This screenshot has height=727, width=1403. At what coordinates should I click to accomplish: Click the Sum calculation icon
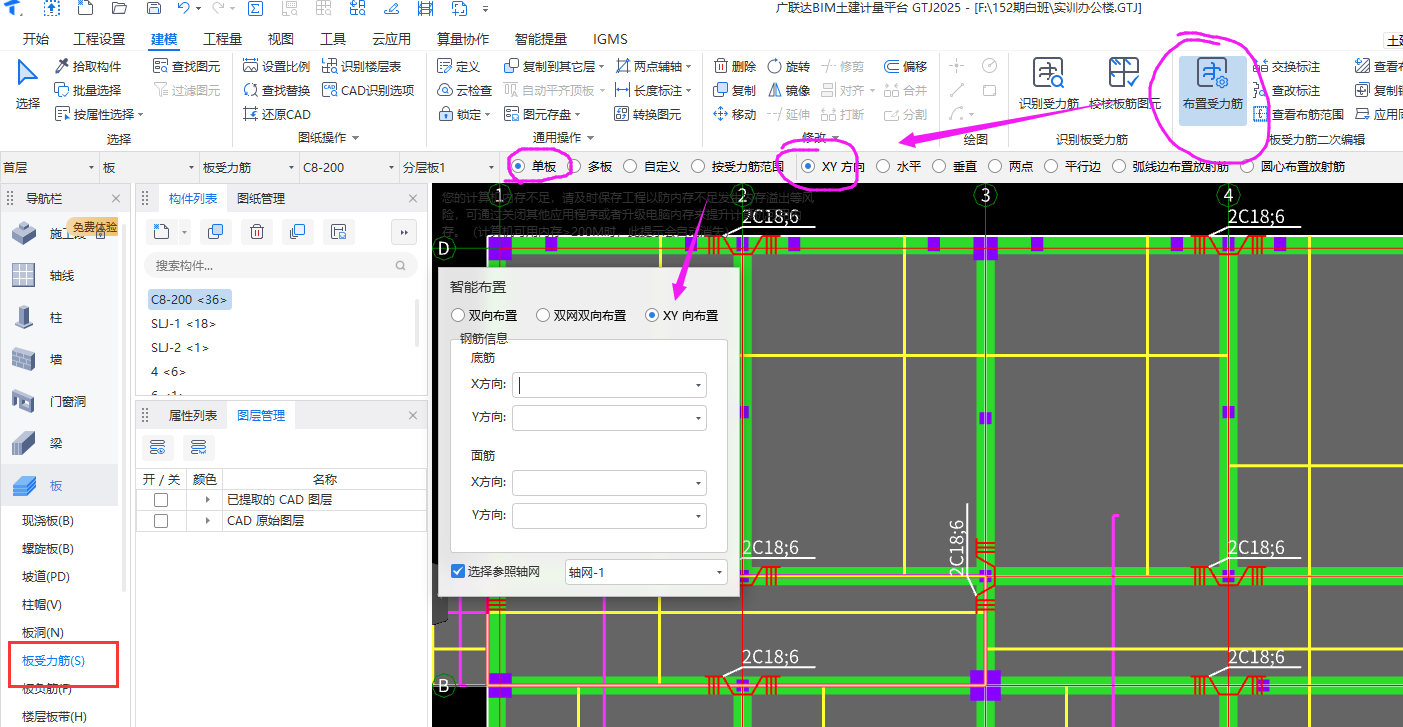pos(256,9)
